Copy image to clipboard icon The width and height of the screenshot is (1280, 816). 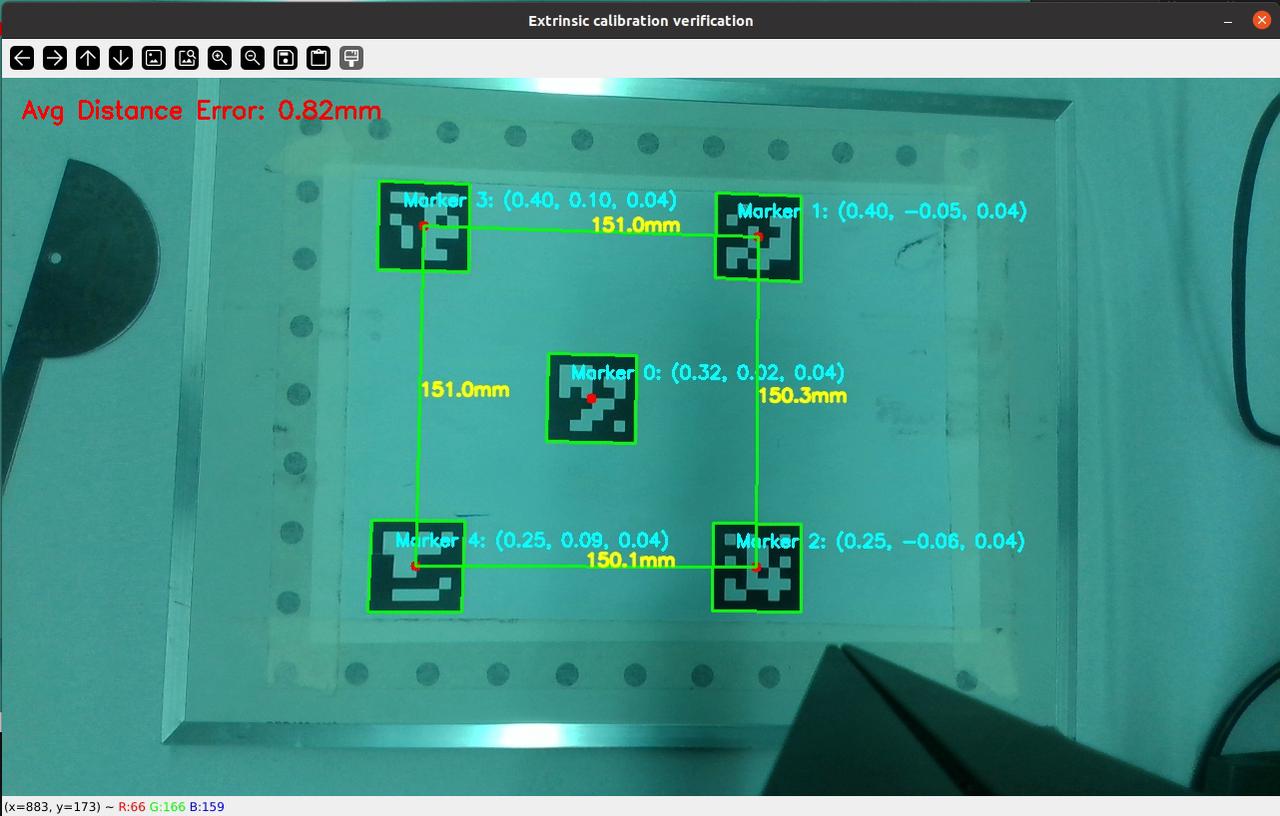[x=319, y=58]
